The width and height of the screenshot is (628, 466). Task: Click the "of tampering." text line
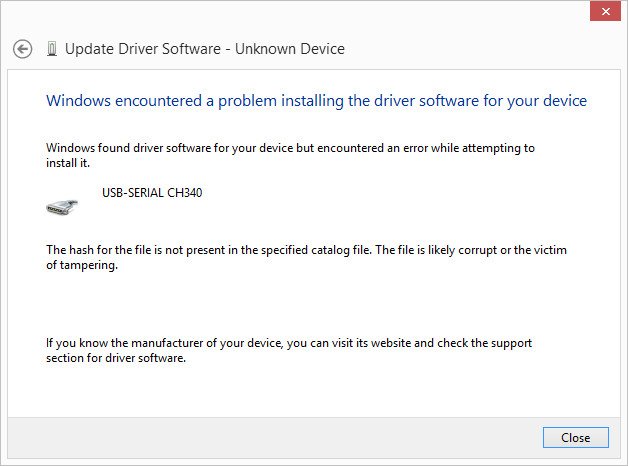click(x=82, y=266)
